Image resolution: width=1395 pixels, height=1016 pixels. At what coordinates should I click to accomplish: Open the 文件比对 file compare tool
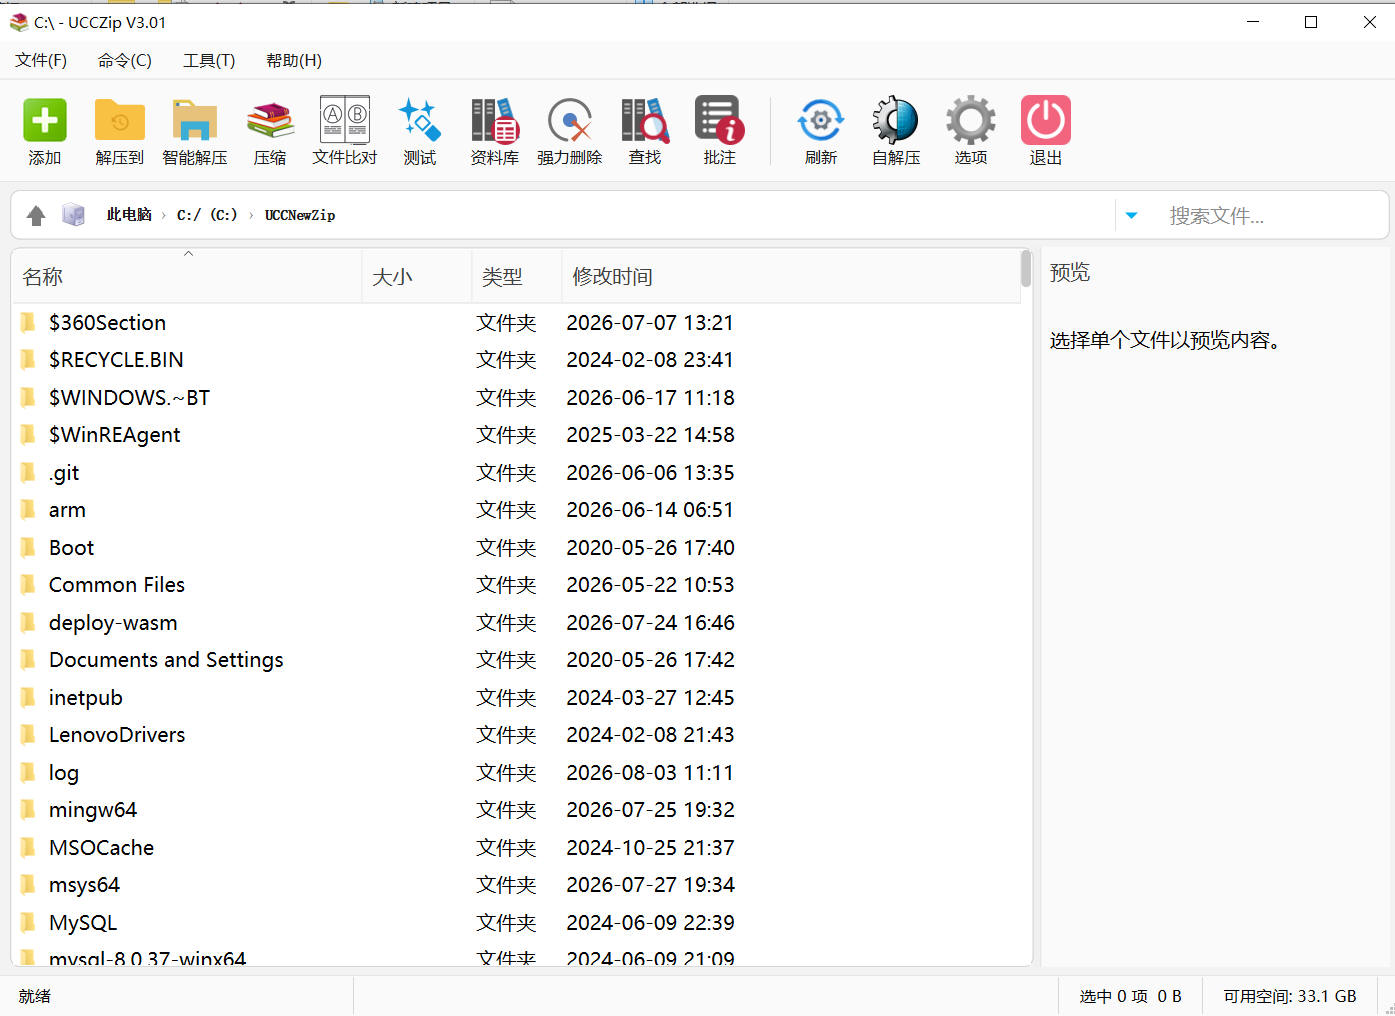pos(345,130)
